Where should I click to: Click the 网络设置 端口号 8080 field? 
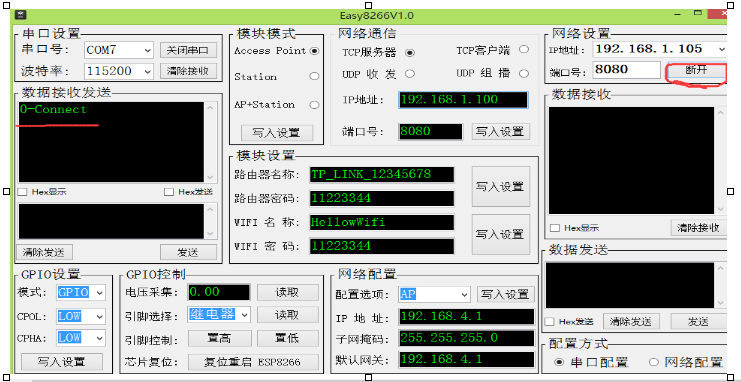click(627, 70)
